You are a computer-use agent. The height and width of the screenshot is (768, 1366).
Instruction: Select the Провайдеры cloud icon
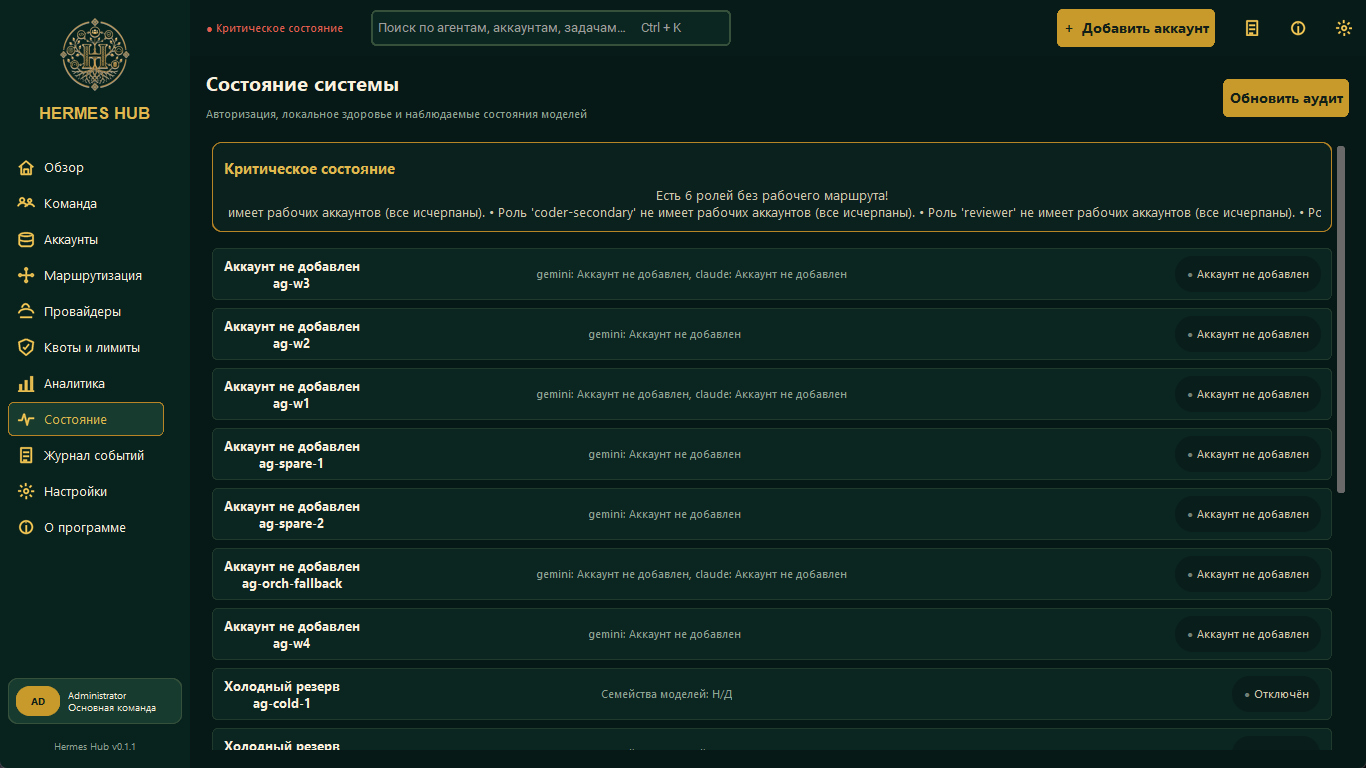26,311
